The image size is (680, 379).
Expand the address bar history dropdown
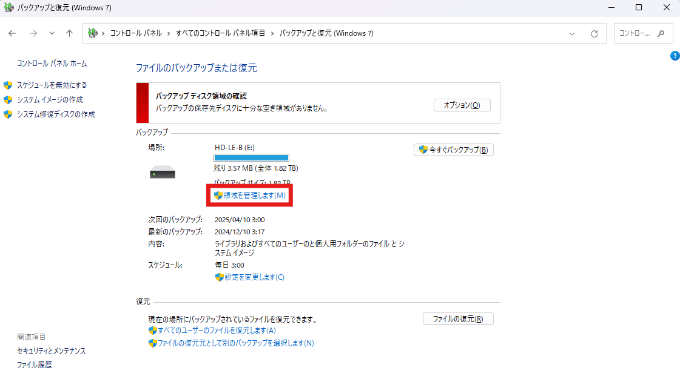(572, 33)
